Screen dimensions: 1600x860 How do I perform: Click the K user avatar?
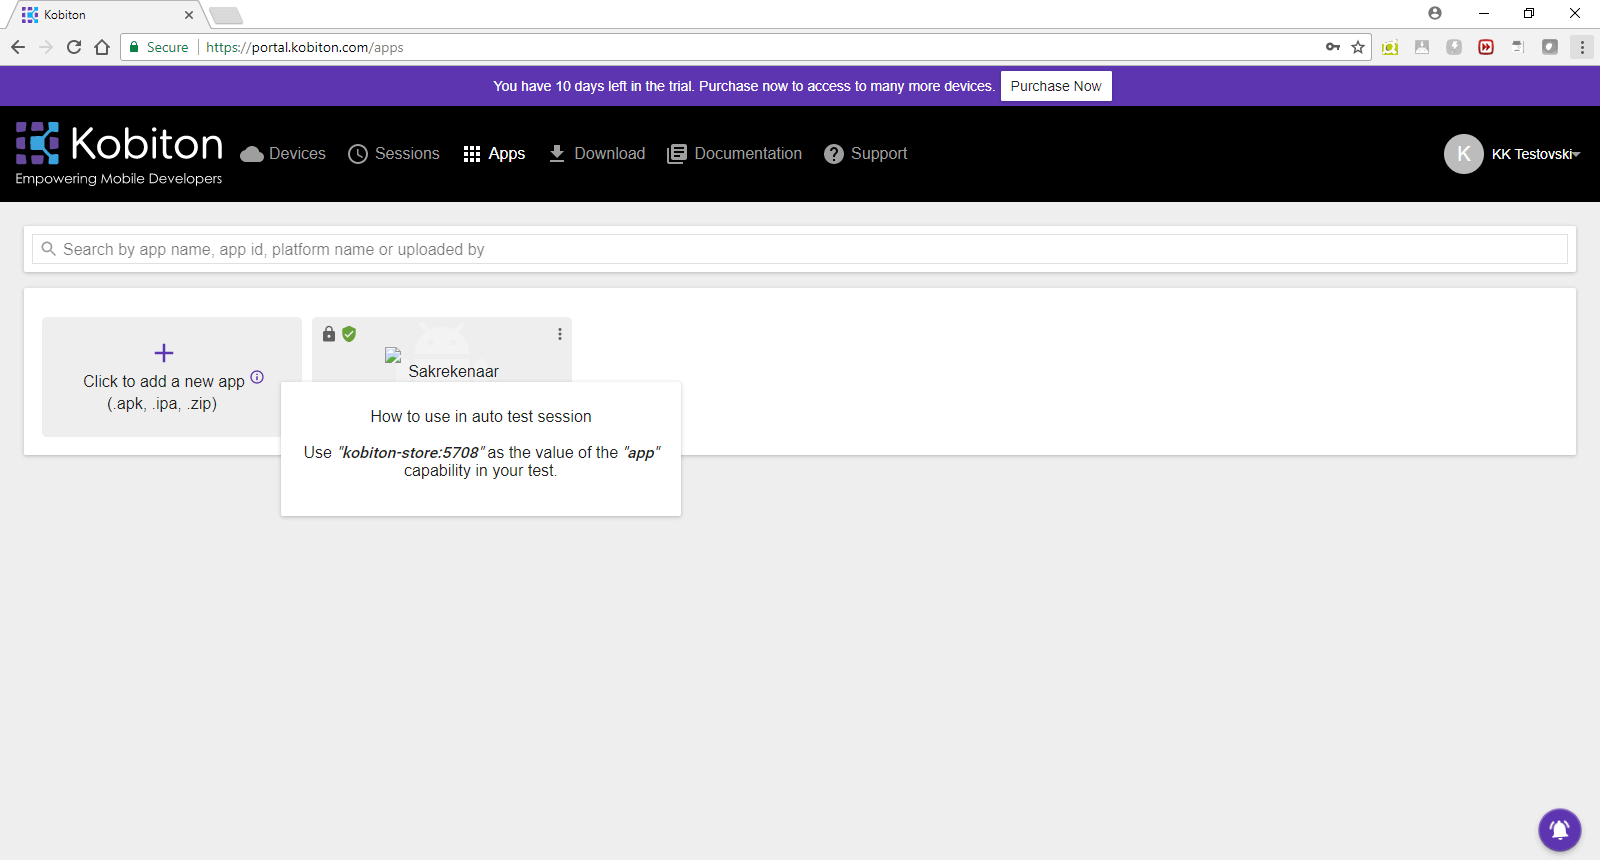(1464, 154)
